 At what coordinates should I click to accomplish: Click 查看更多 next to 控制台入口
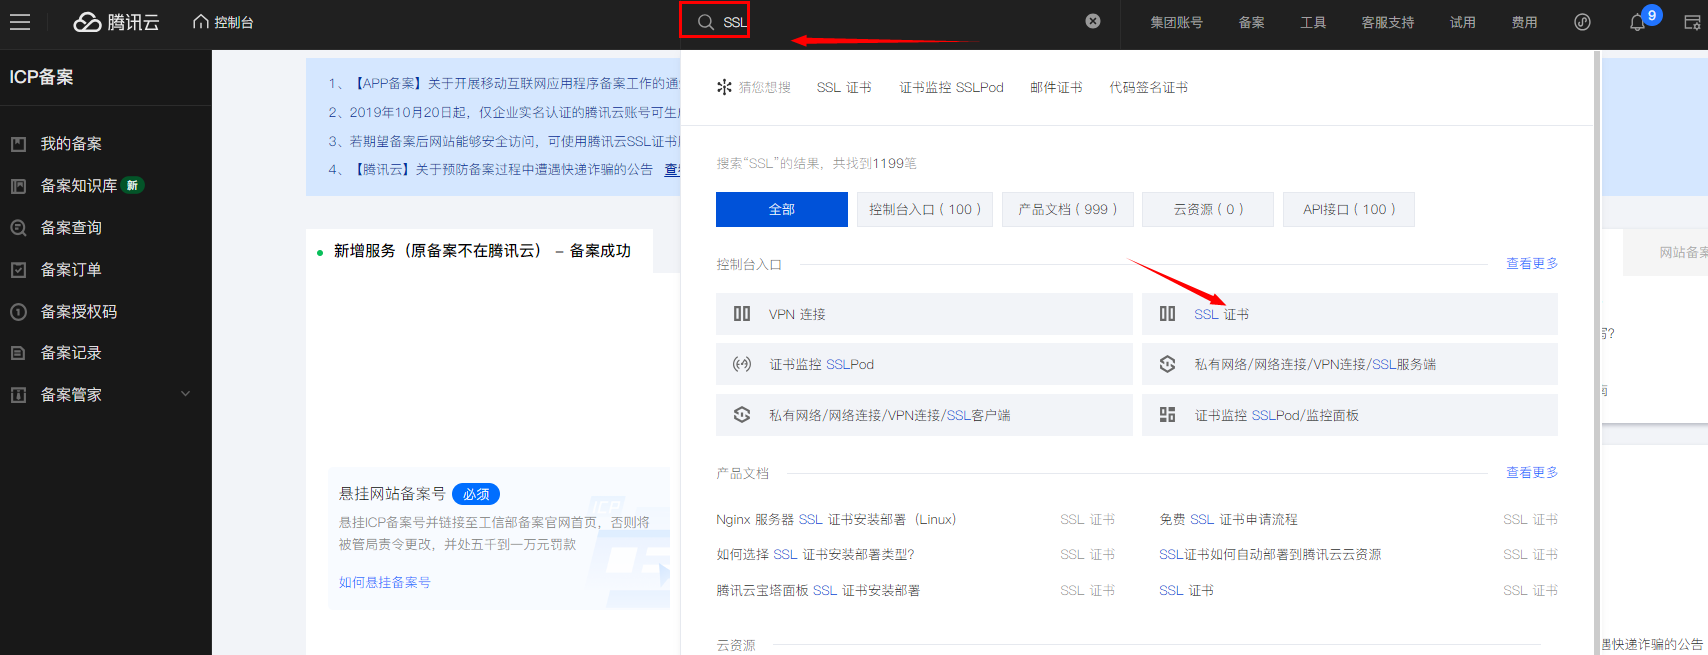(1531, 264)
